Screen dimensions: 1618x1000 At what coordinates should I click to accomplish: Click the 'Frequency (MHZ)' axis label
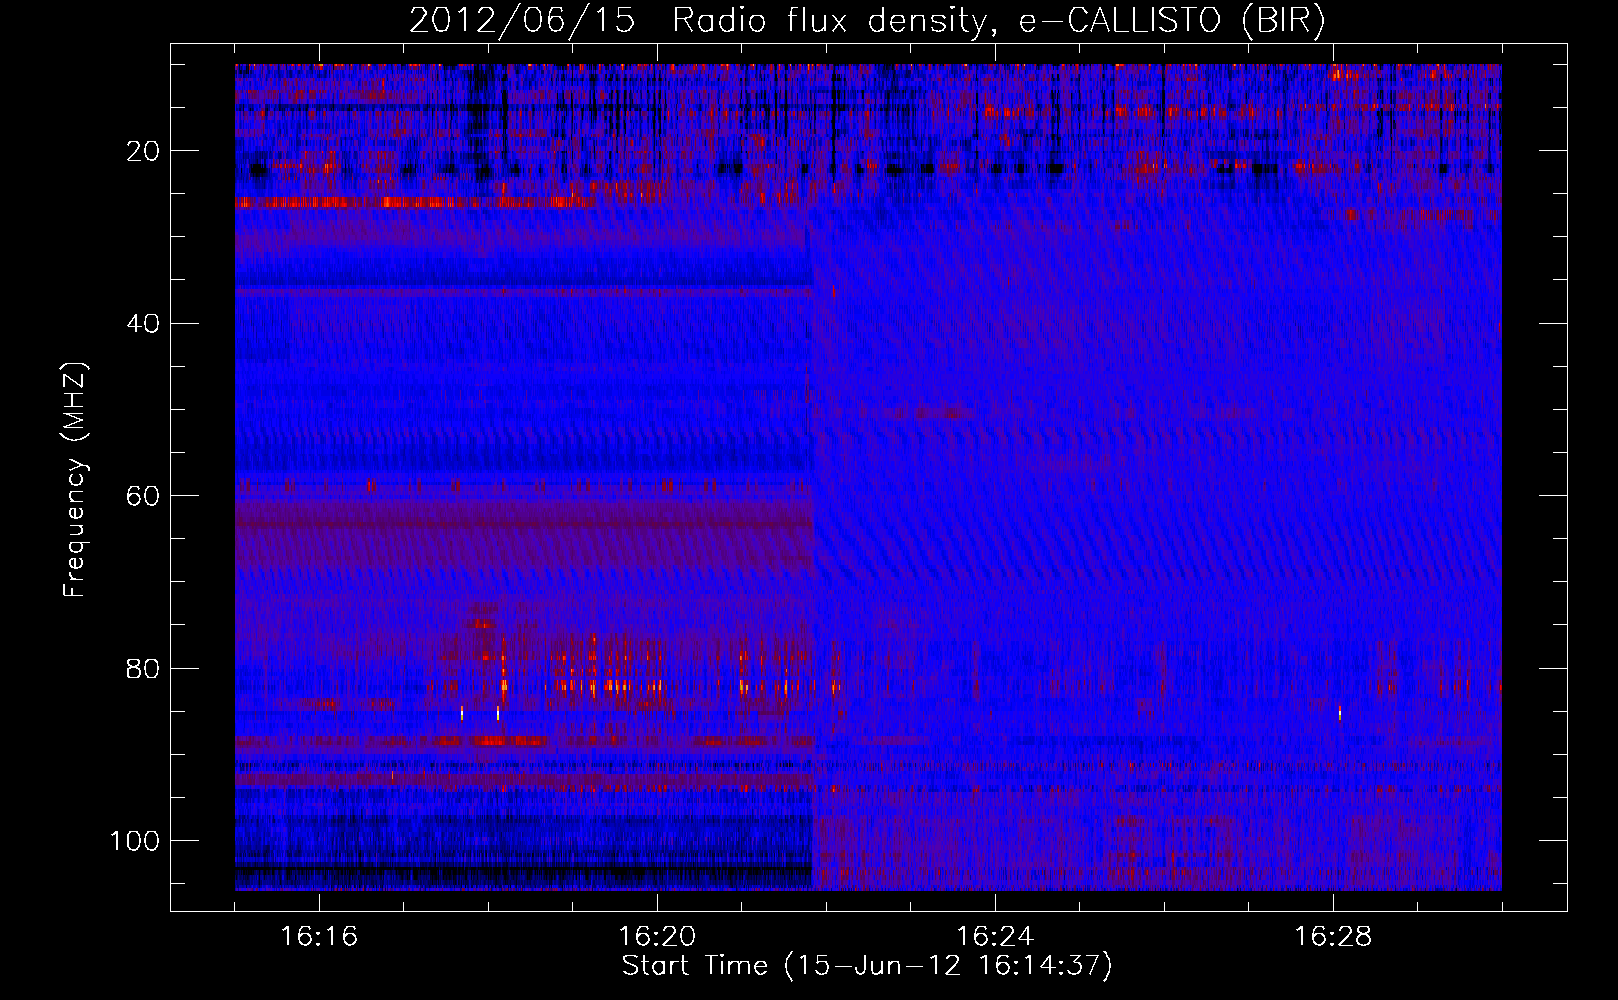pyautogui.click(x=75, y=479)
